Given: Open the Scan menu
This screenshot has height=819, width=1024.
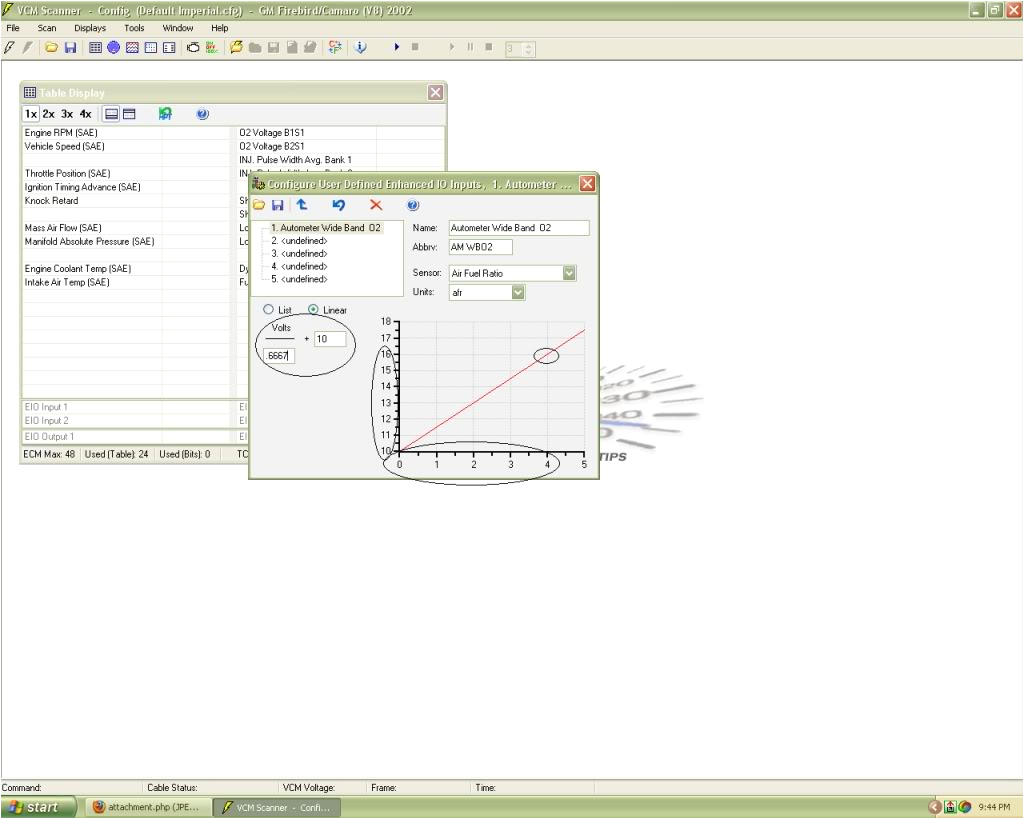Looking at the screenshot, I should click(47, 28).
